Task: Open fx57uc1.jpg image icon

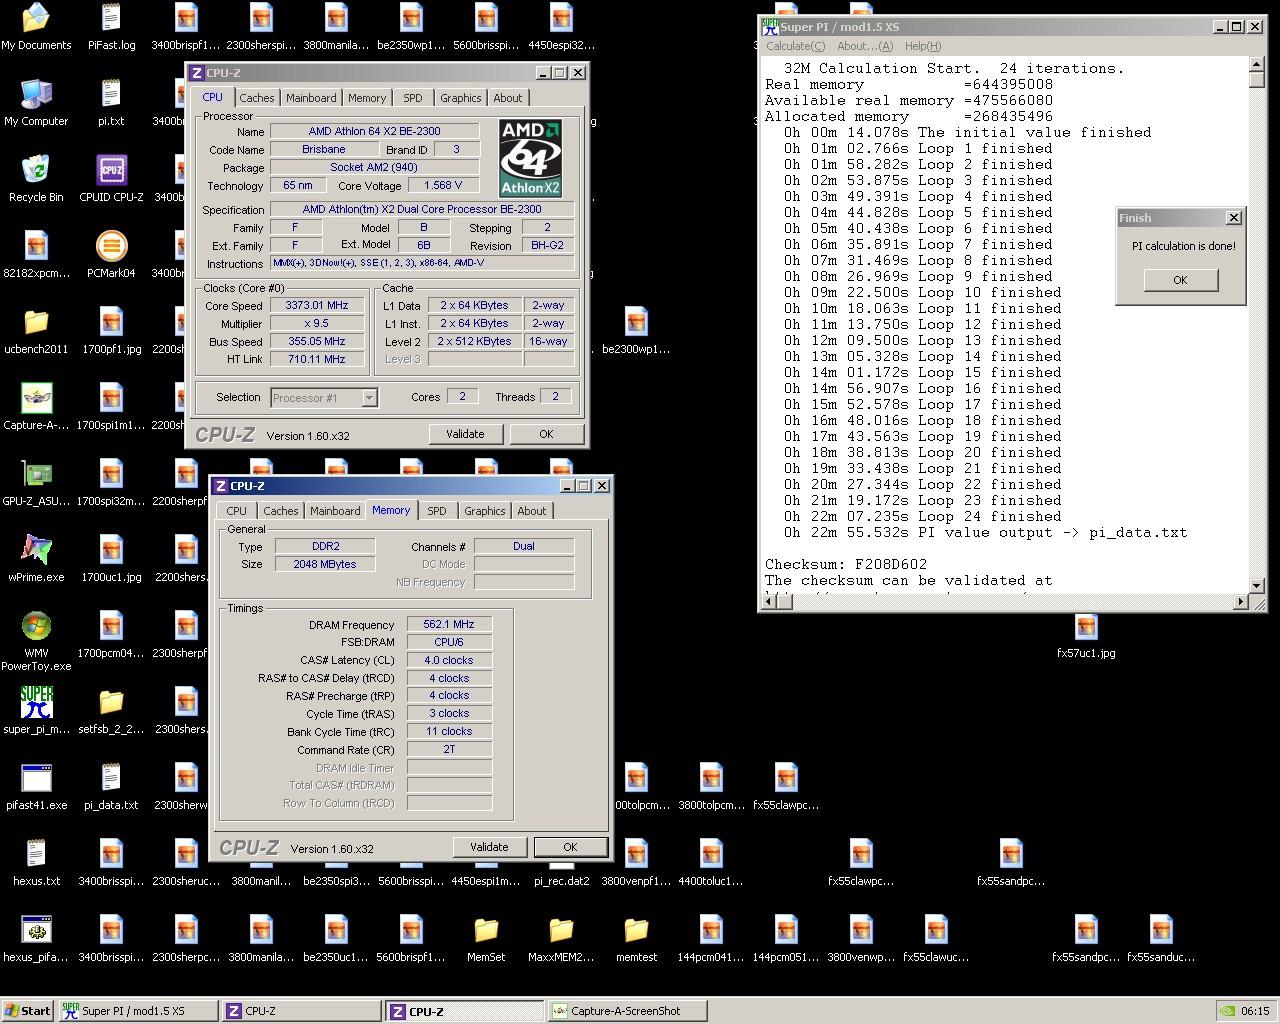Action: pos(1086,635)
